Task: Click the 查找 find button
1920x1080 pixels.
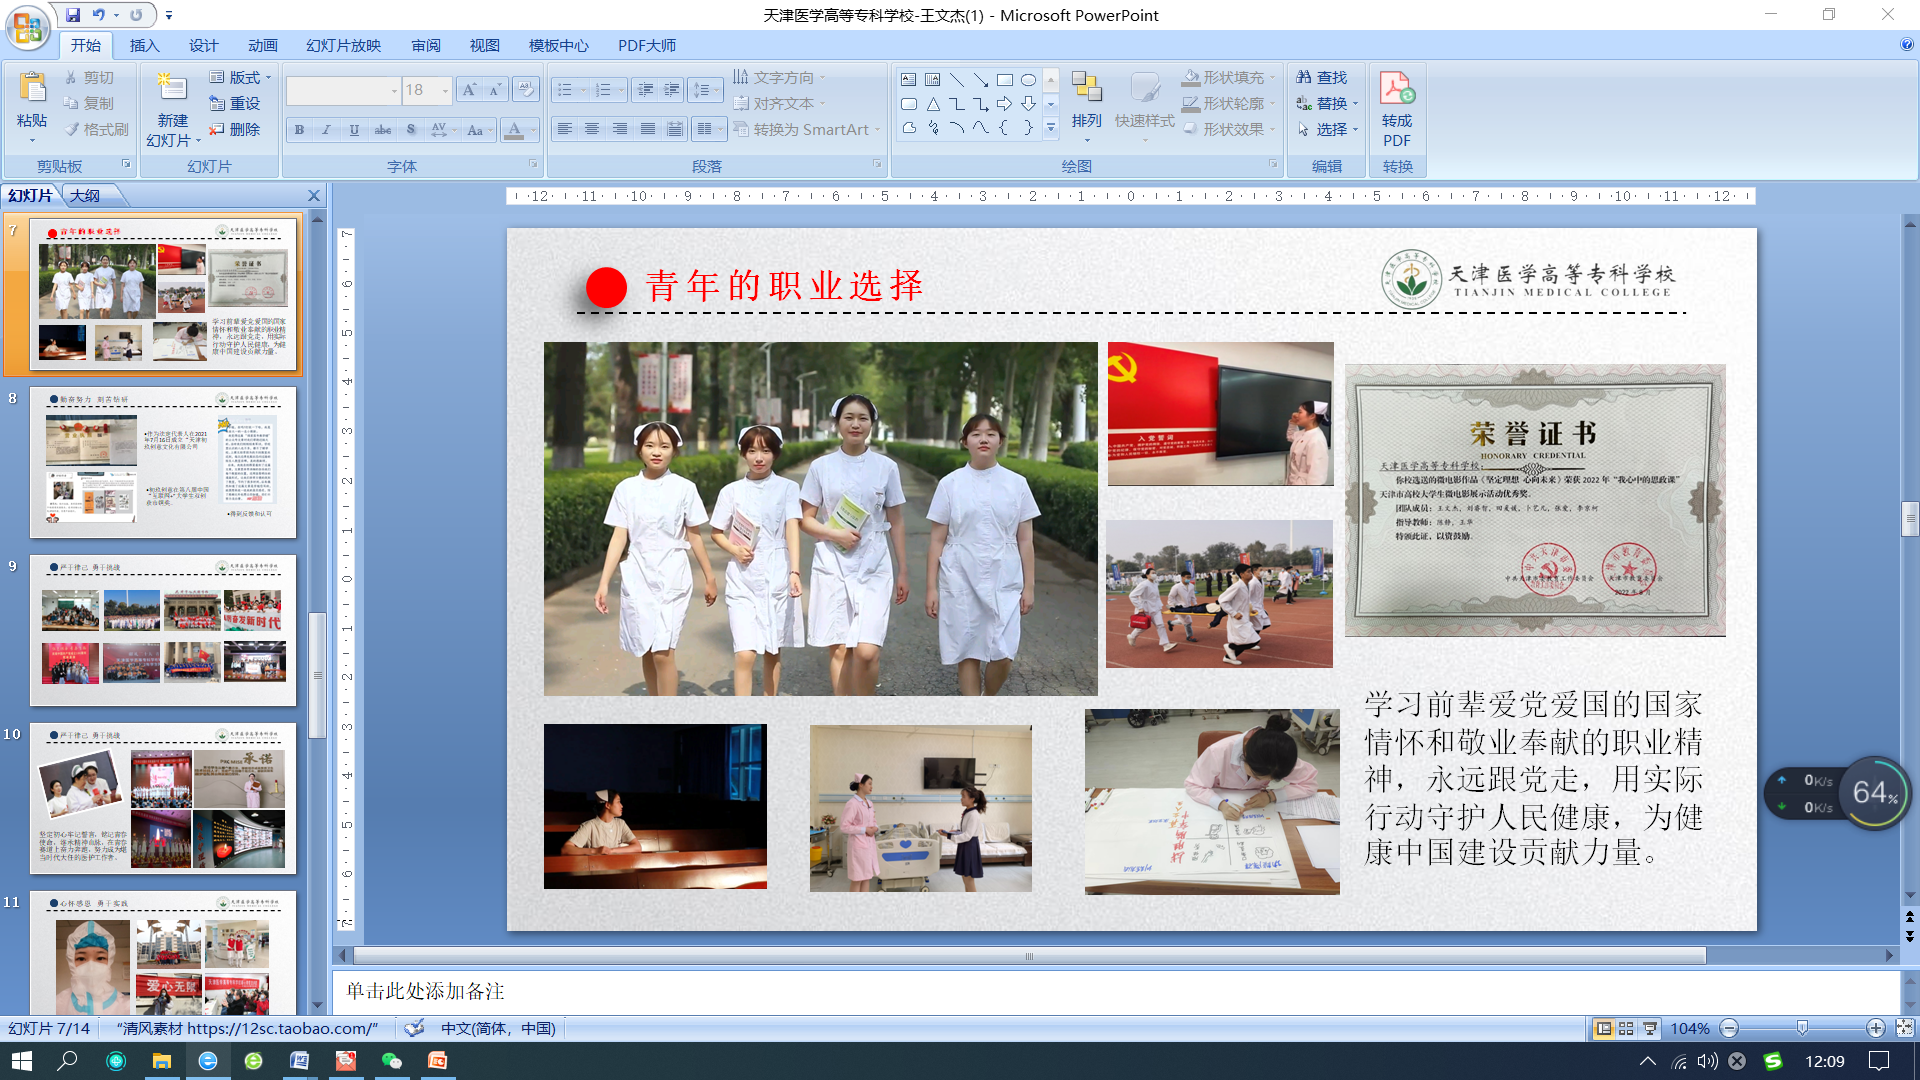Action: pyautogui.click(x=1322, y=77)
